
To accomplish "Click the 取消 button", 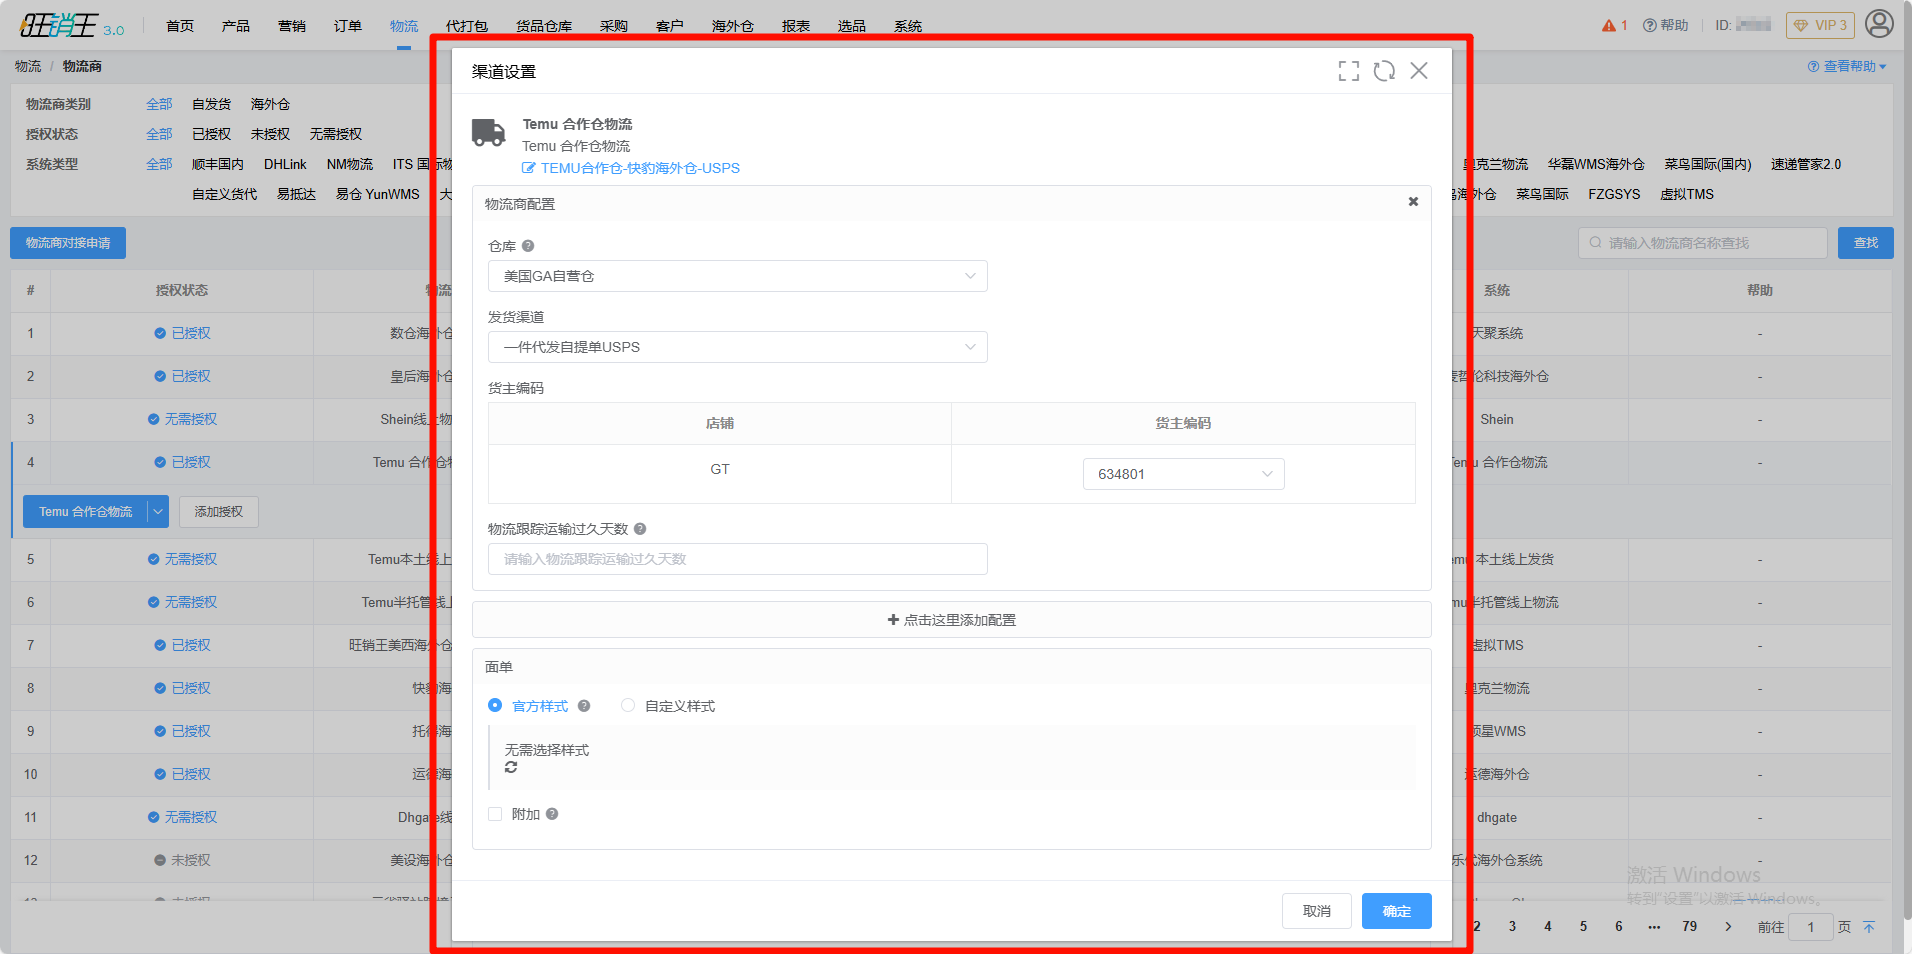I will pos(1317,911).
